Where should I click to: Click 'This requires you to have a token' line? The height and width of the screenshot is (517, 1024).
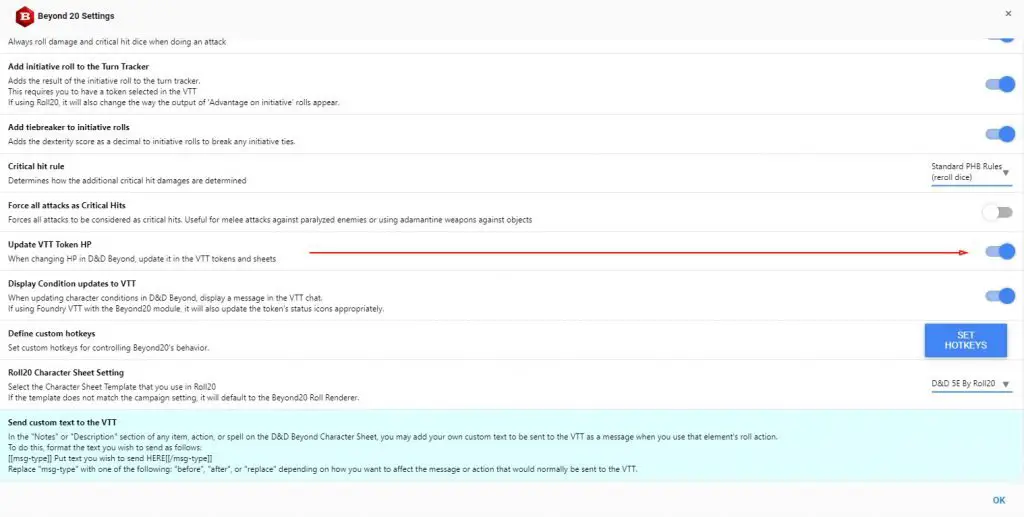point(102,92)
